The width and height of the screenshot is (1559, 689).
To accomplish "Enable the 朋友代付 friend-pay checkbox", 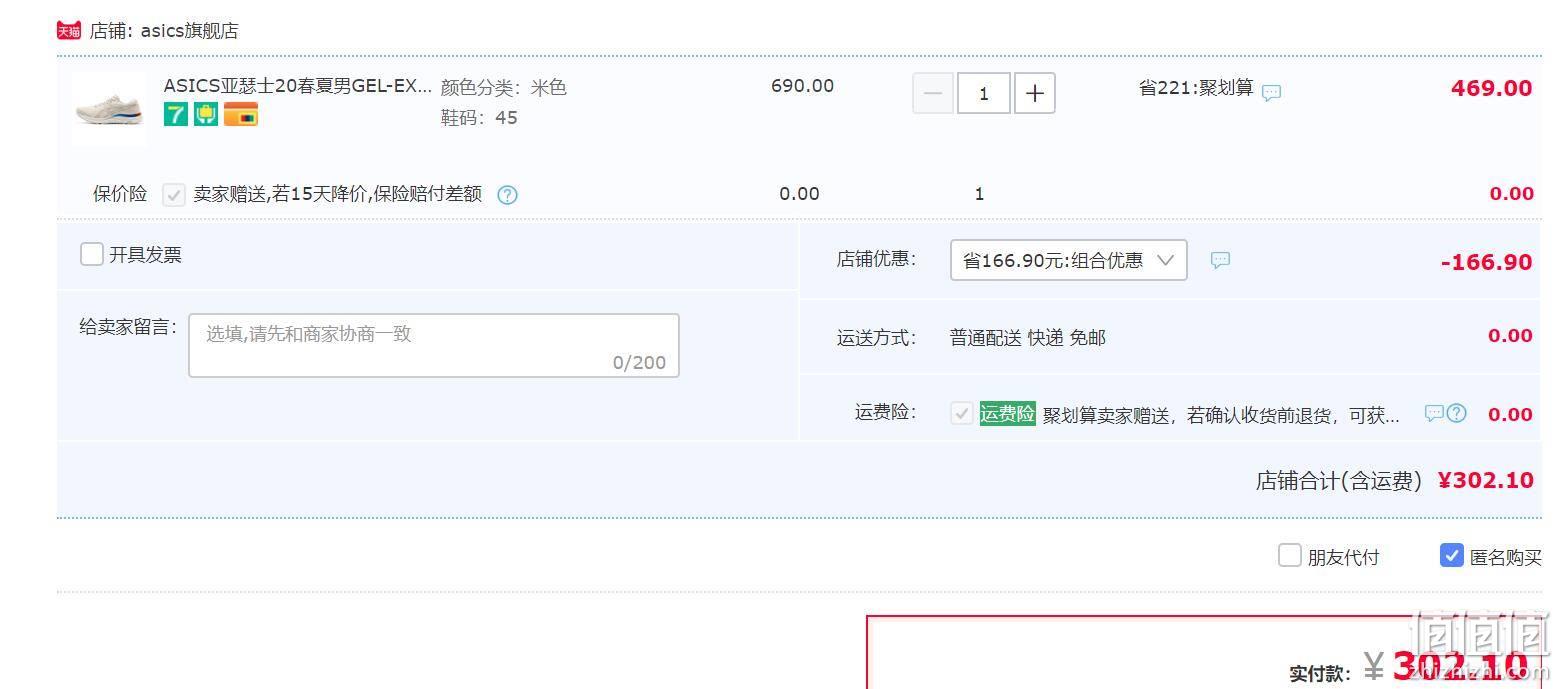I will [1290, 555].
